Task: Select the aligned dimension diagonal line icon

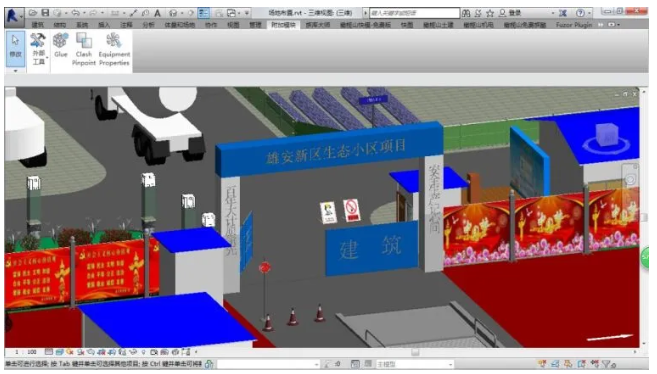Action: (x=133, y=13)
